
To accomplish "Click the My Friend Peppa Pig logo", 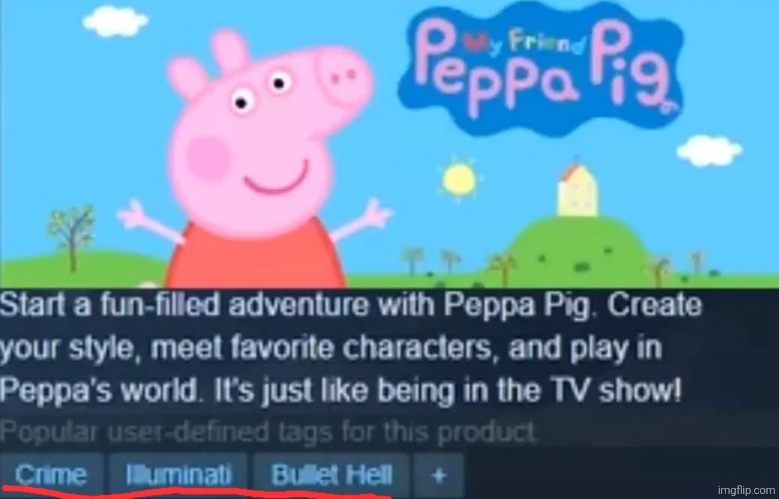I will [x=543, y=67].
